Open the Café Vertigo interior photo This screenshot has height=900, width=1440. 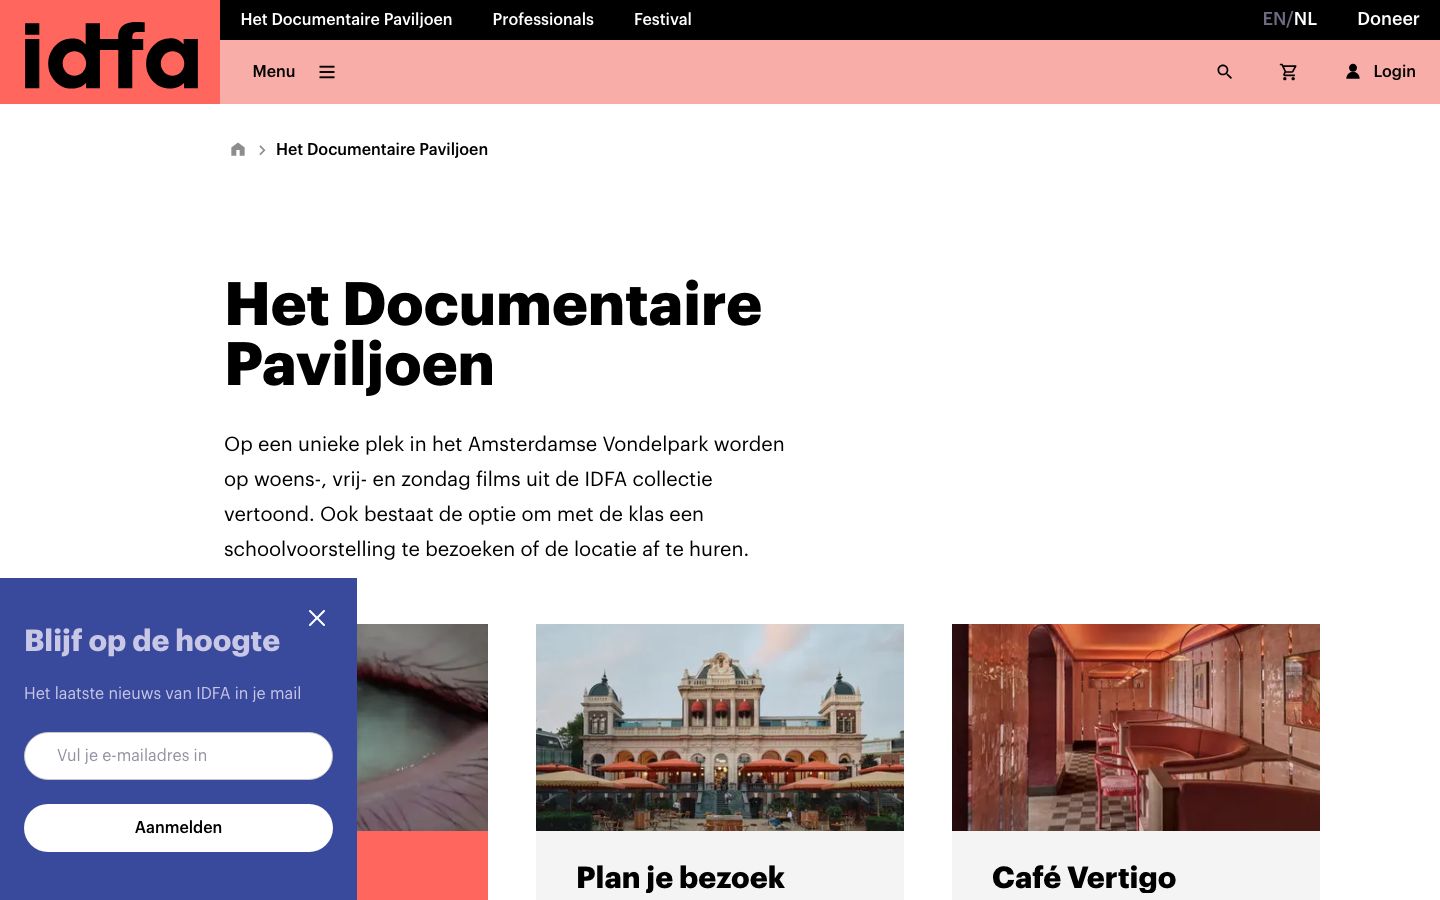pyautogui.click(x=1136, y=727)
